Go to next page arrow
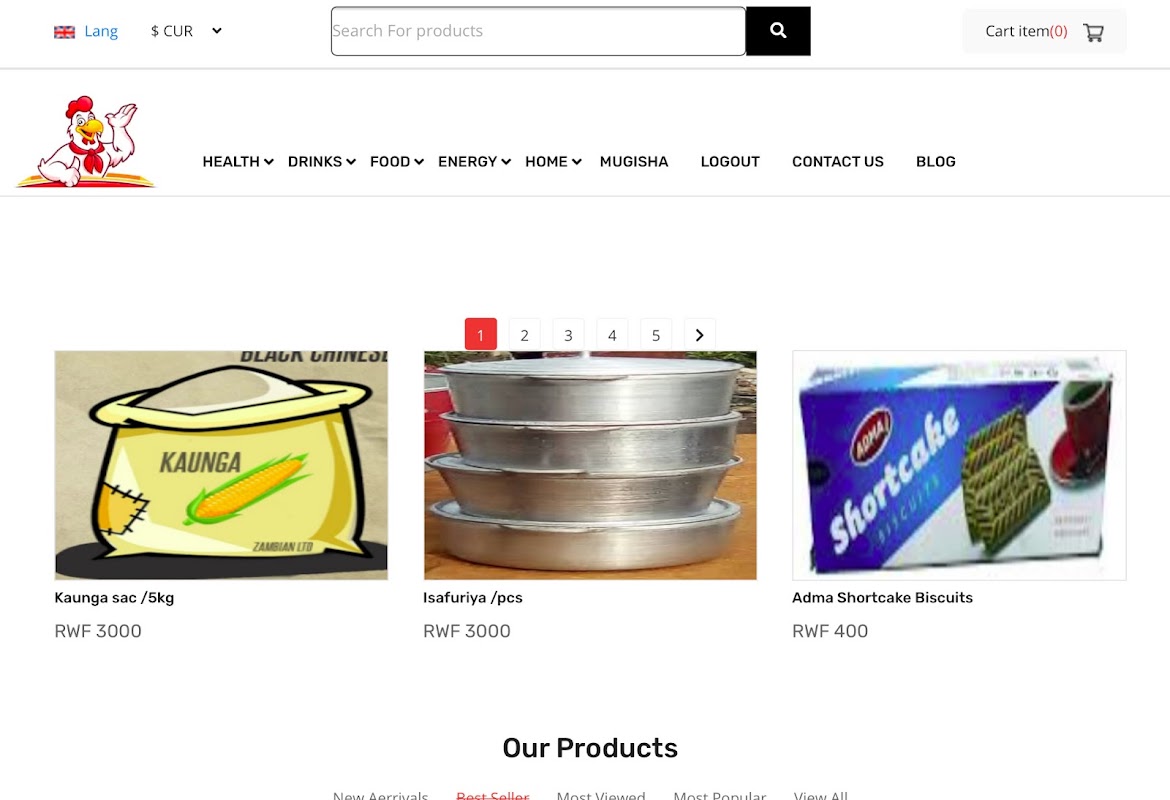Image resolution: width=1170 pixels, height=800 pixels. pos(699,335)
